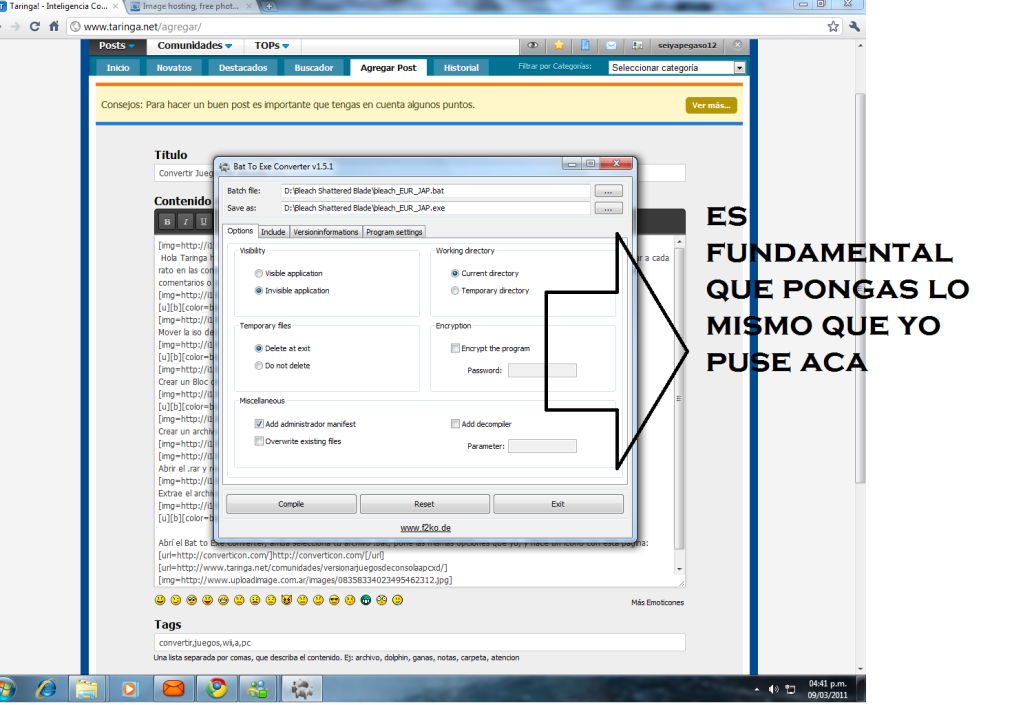Insert the sunglasses cool emoticon
Image resolution: width=1023 pixels, height=705 pixels.
click(x=334, y=600)
